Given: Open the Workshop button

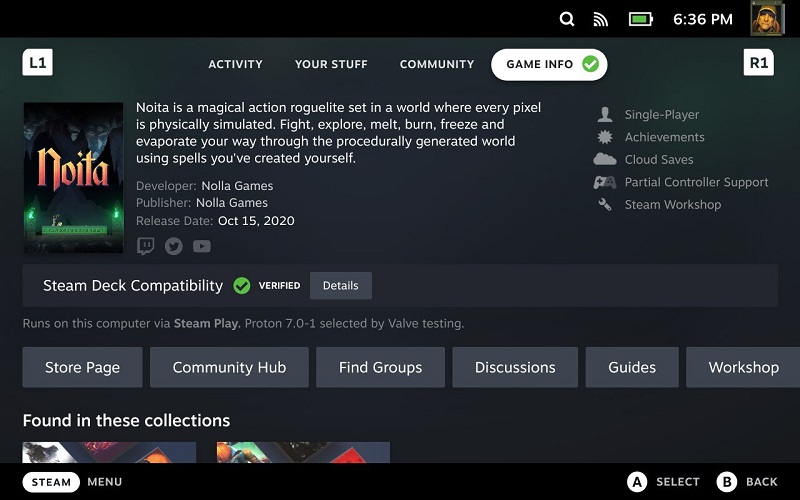Looking at the screenshot, I should coord(743,367).
